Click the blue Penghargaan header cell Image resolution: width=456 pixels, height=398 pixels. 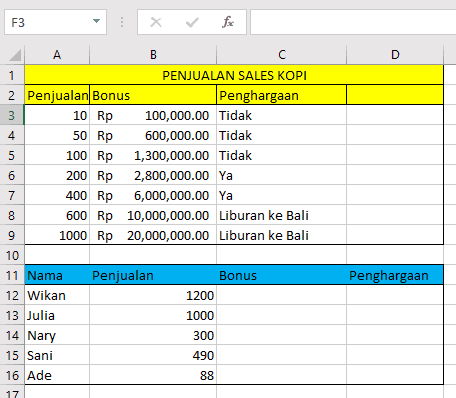point(395,275)
